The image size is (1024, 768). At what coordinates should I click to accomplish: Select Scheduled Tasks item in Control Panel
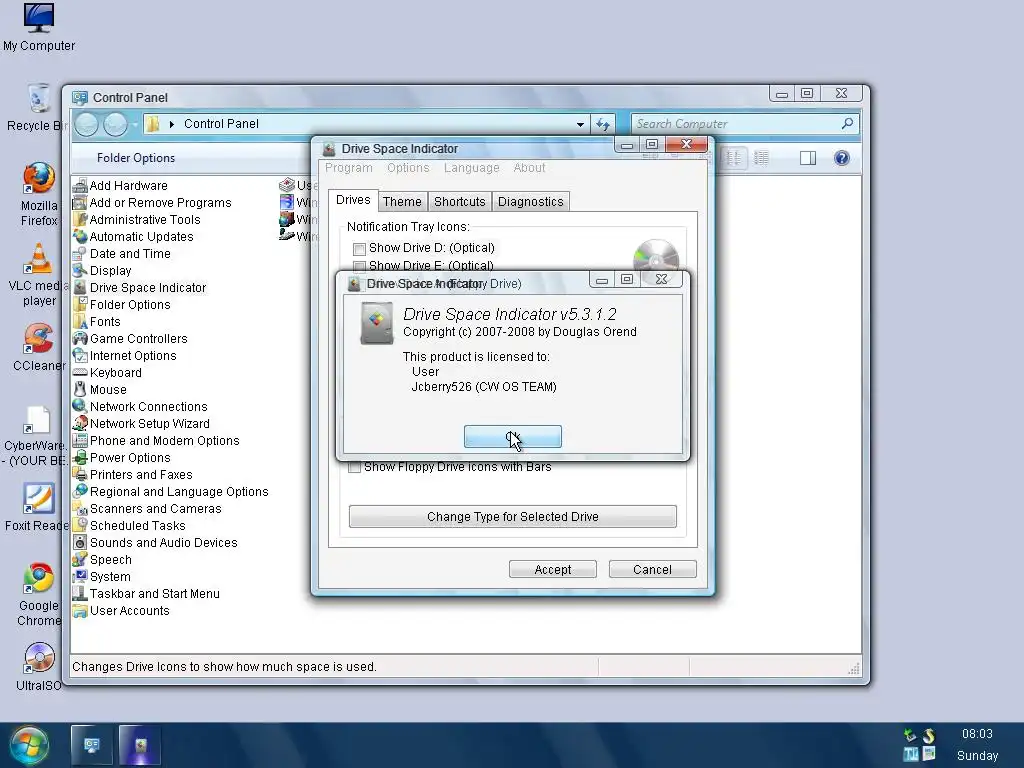point(129,525)
